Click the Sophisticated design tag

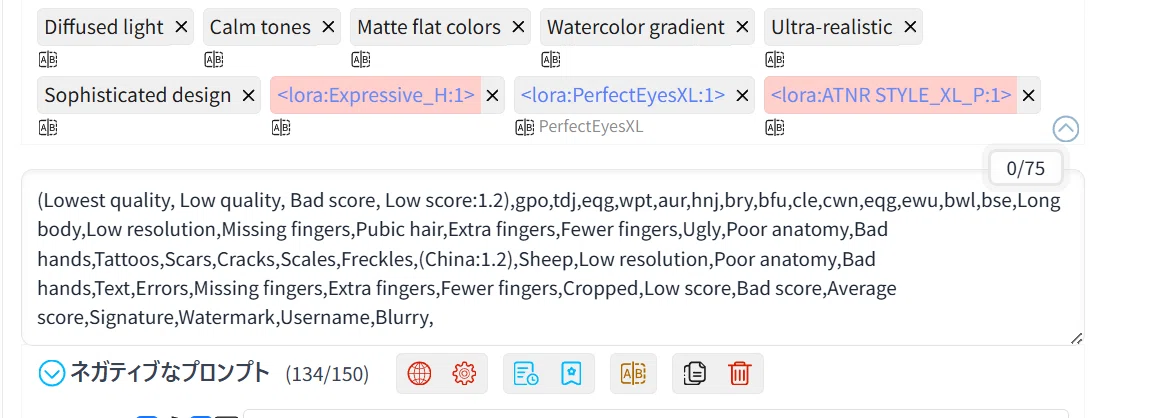pyautogui.click(x=138, y=95)
